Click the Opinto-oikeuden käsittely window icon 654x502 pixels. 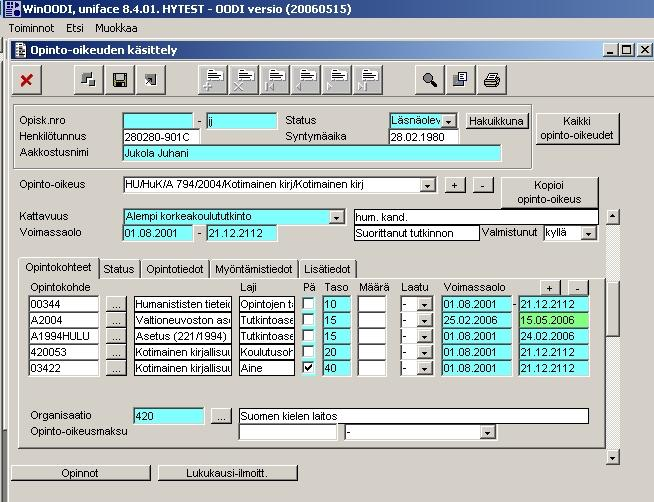20,50
